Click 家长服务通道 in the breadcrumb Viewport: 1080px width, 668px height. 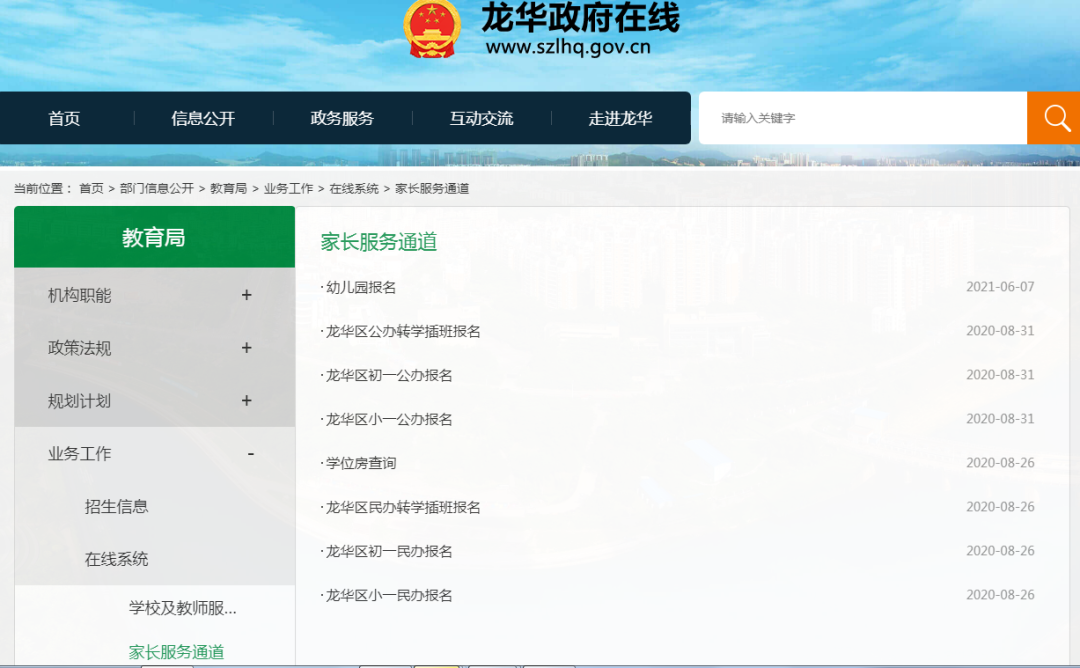coord(432,189)
